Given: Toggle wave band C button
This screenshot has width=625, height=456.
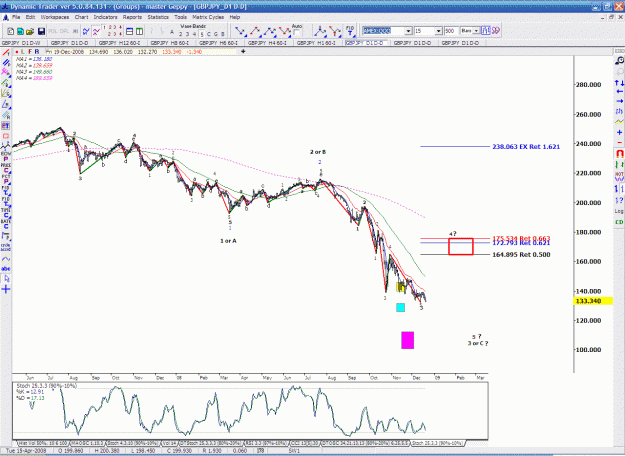Looking at the screenshot, I should (209, 34).
